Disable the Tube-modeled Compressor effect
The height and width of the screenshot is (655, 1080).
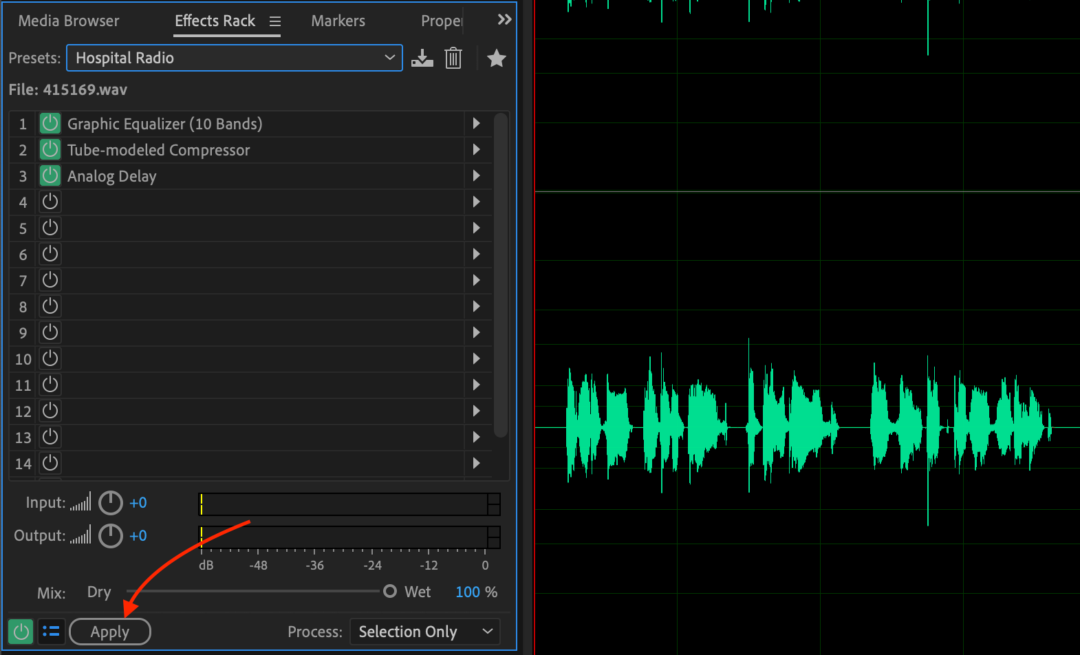(x=49, y=149)
